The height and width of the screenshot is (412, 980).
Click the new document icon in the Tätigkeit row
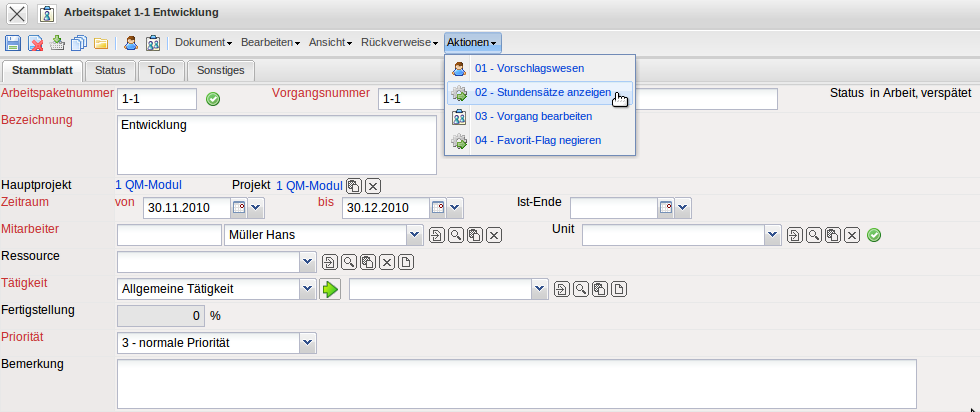(x=619, y=289)
